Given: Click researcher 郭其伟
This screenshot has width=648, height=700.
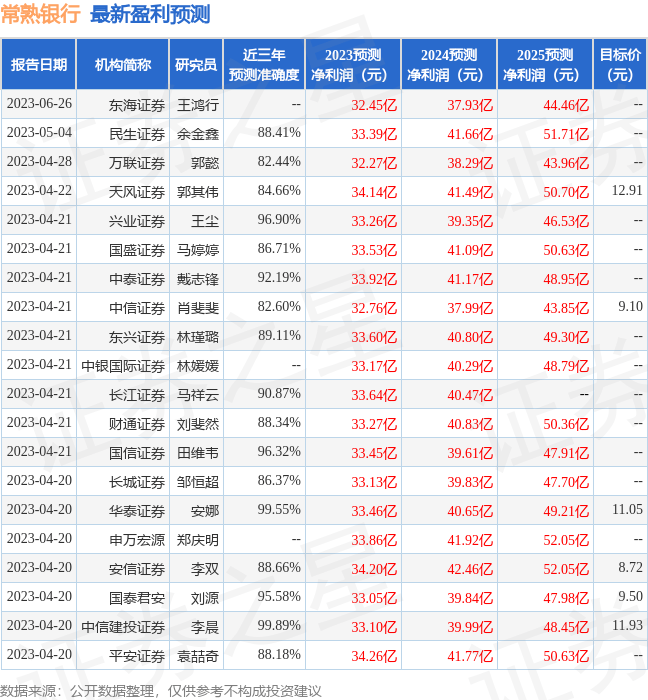Looking at the screenshot, I should point(198,192).
